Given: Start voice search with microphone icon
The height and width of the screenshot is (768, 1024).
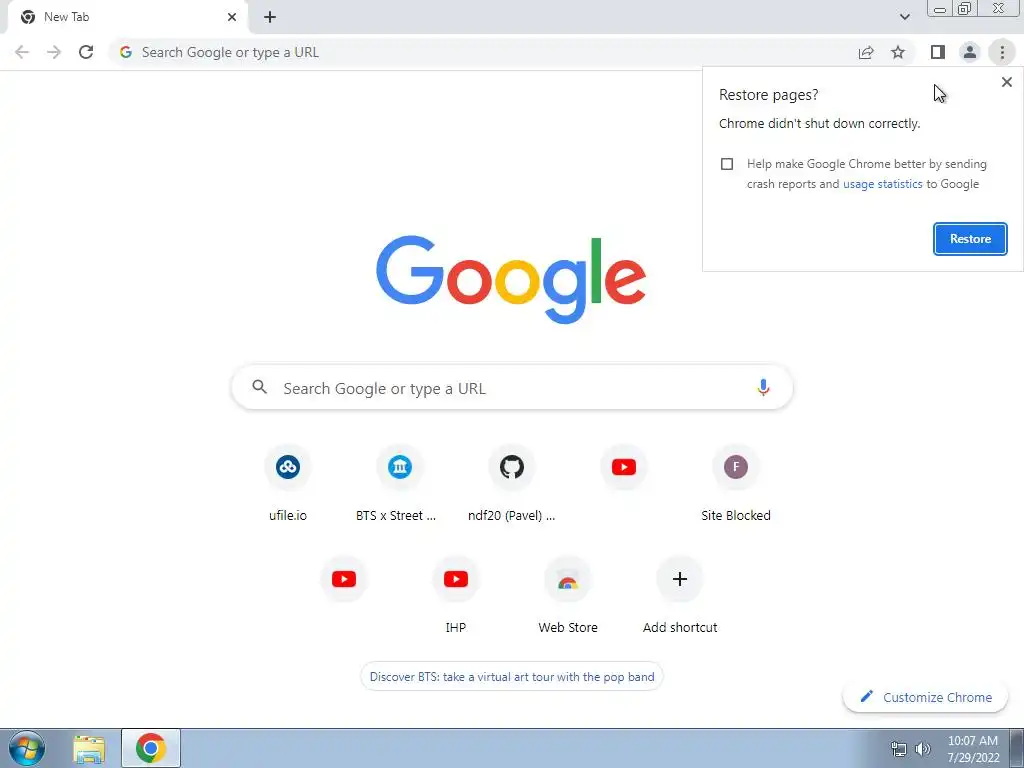Looking at the screenshot, I should tap(763, 387).
